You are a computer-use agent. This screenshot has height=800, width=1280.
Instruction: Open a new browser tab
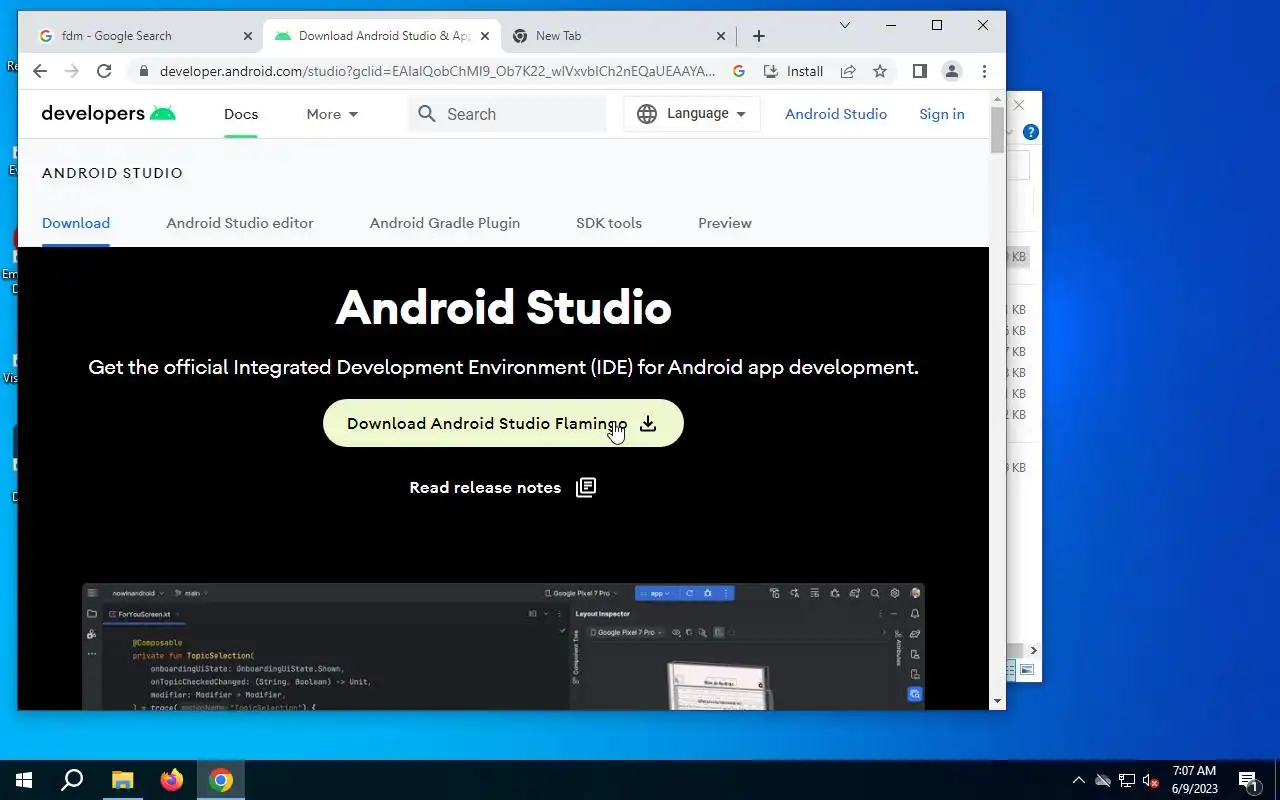[759, 36]
